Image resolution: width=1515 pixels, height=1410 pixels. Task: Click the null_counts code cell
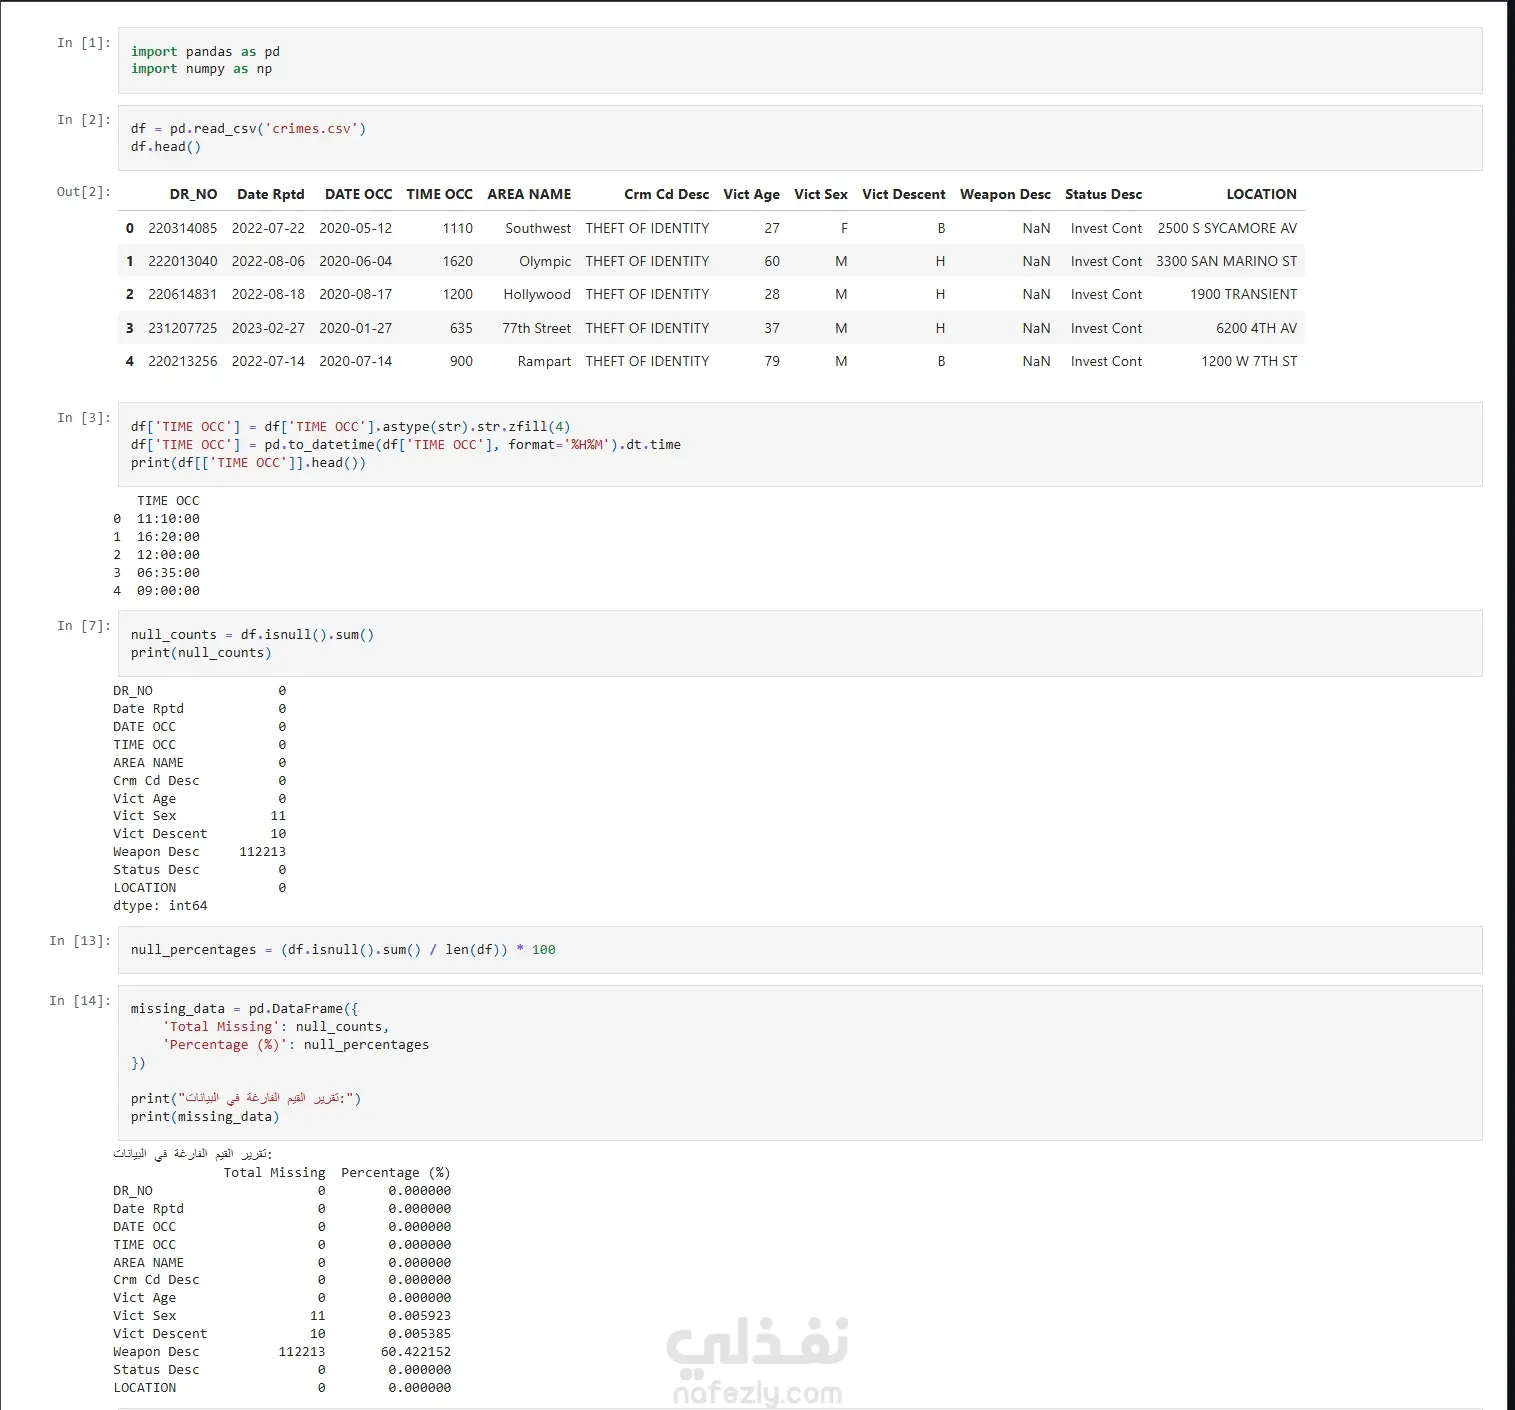800,644
